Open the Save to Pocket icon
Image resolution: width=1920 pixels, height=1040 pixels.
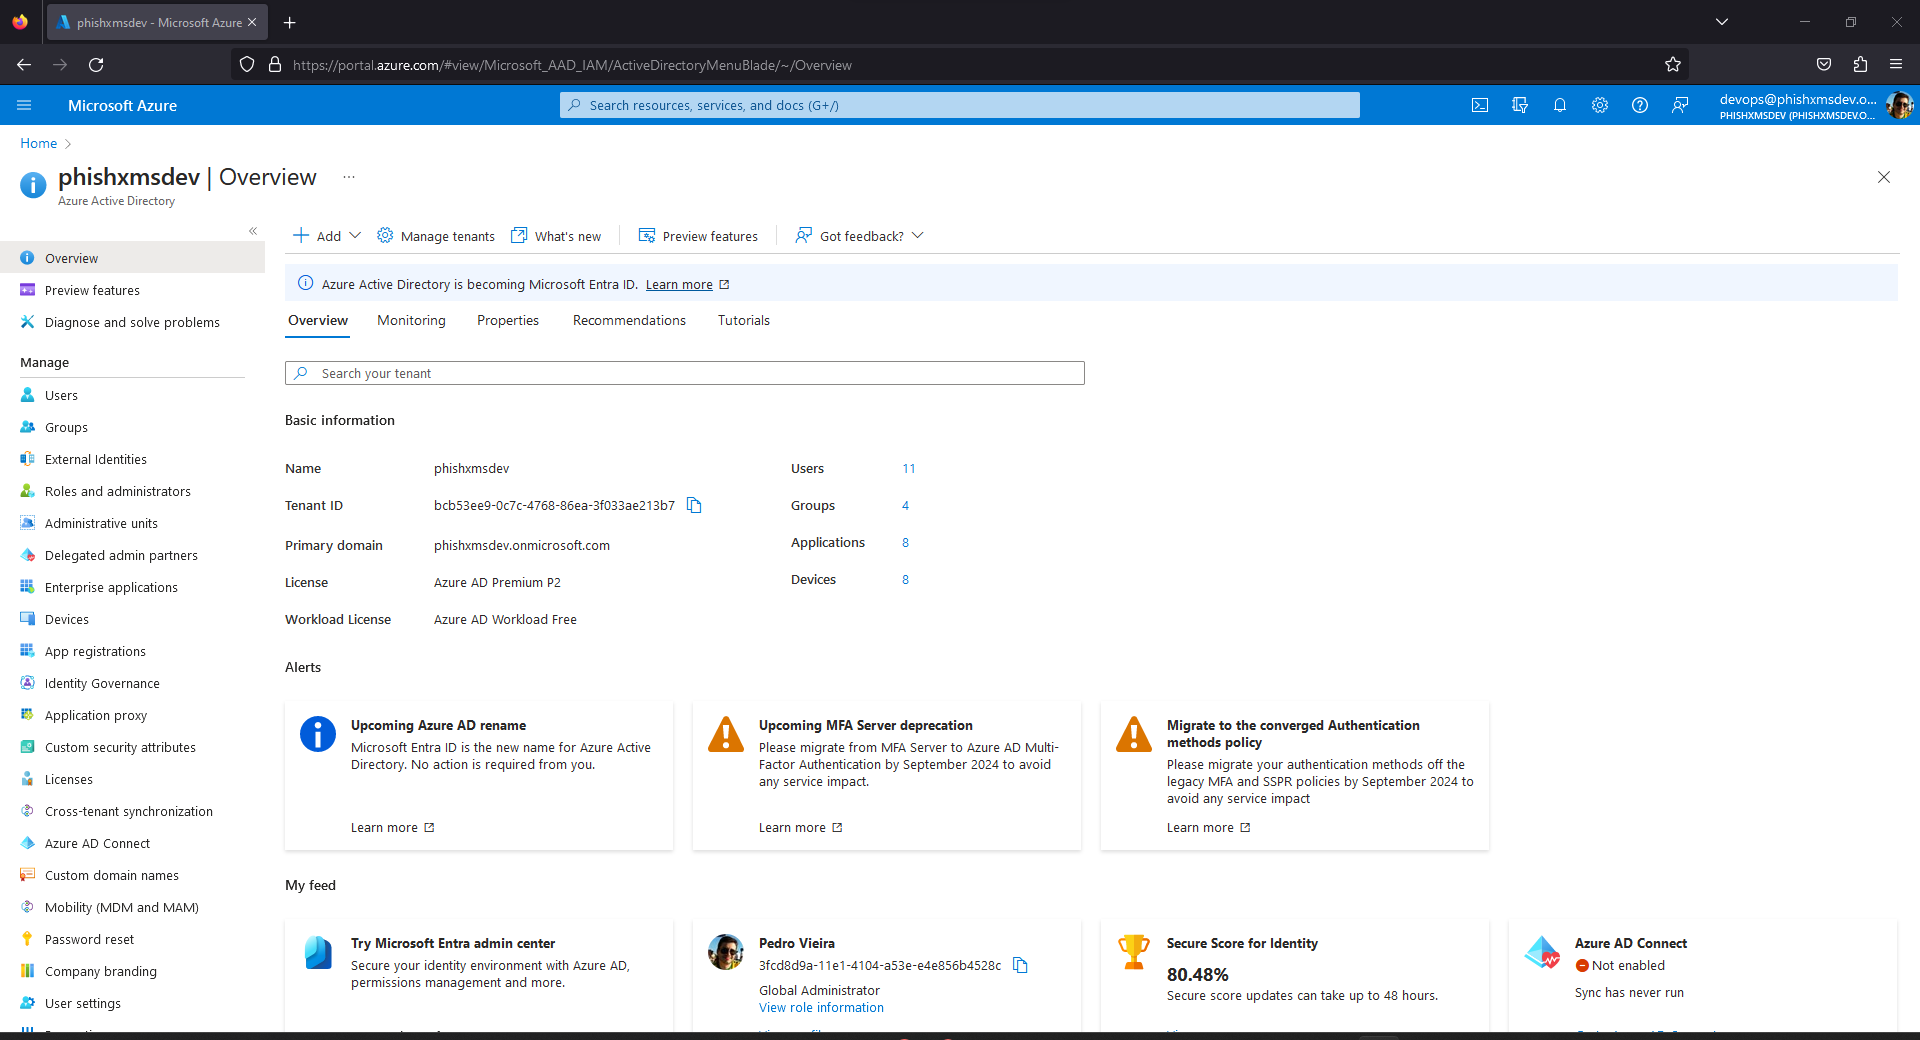(x=1824, y=65)
